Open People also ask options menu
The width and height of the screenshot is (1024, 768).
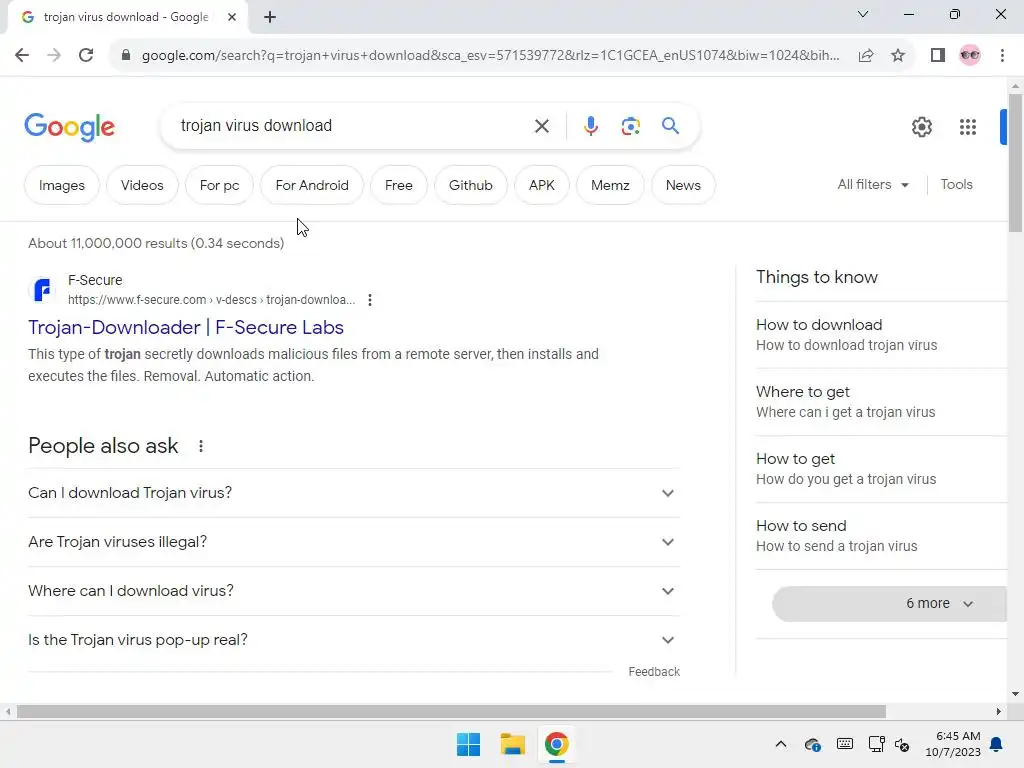pos(200,446)
